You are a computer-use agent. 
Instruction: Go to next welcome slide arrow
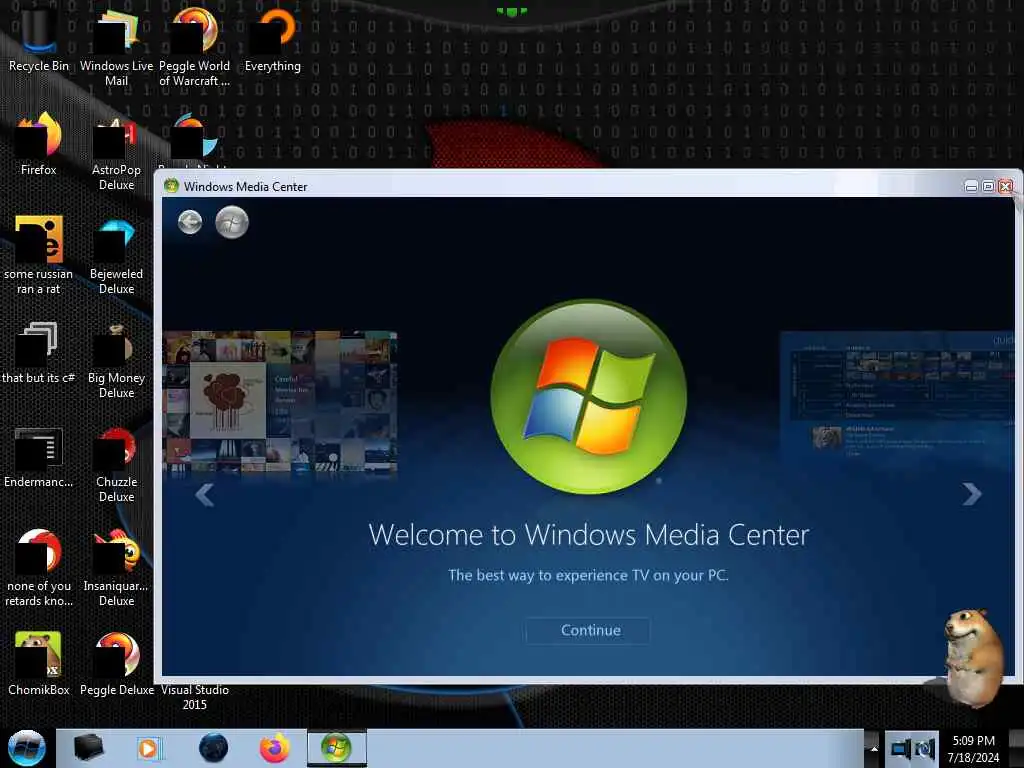[x=972, y=494]
